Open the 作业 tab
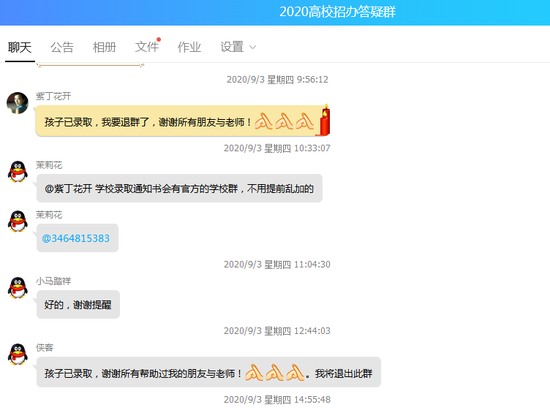The image size is (550, 410). [189, 47]
